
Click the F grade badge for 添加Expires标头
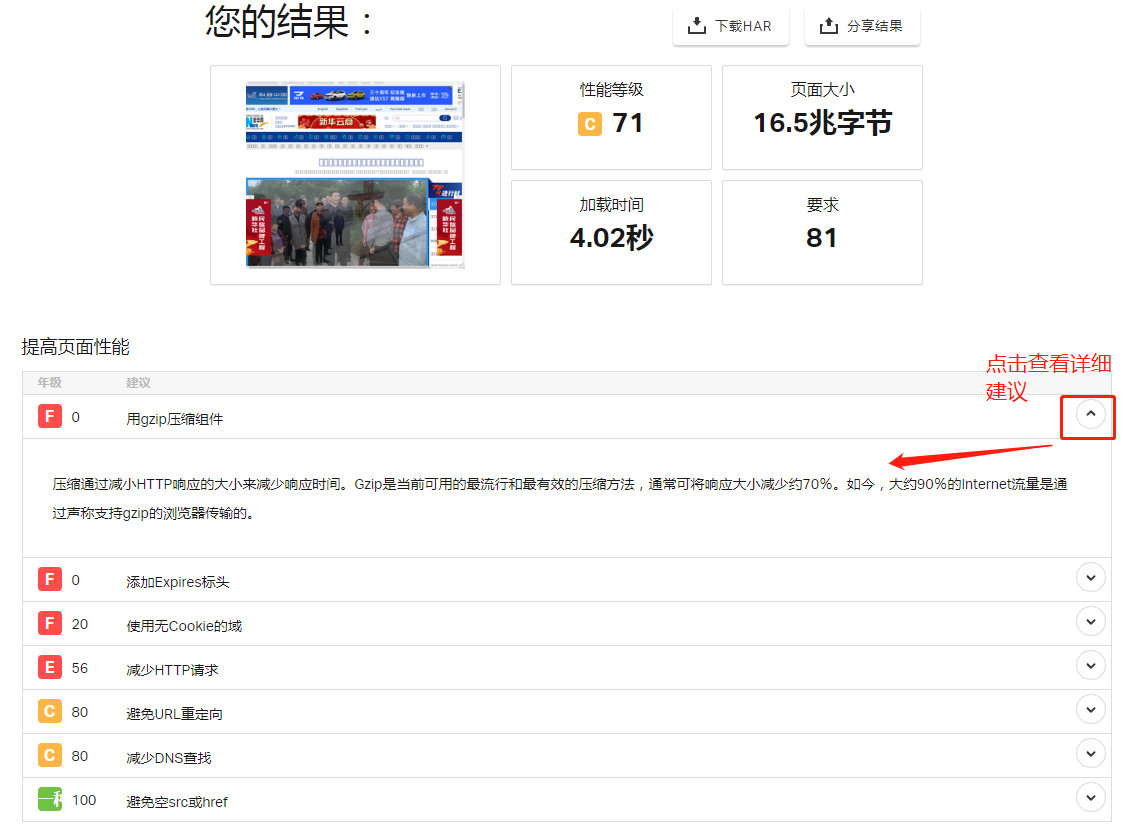click(50, 580)
